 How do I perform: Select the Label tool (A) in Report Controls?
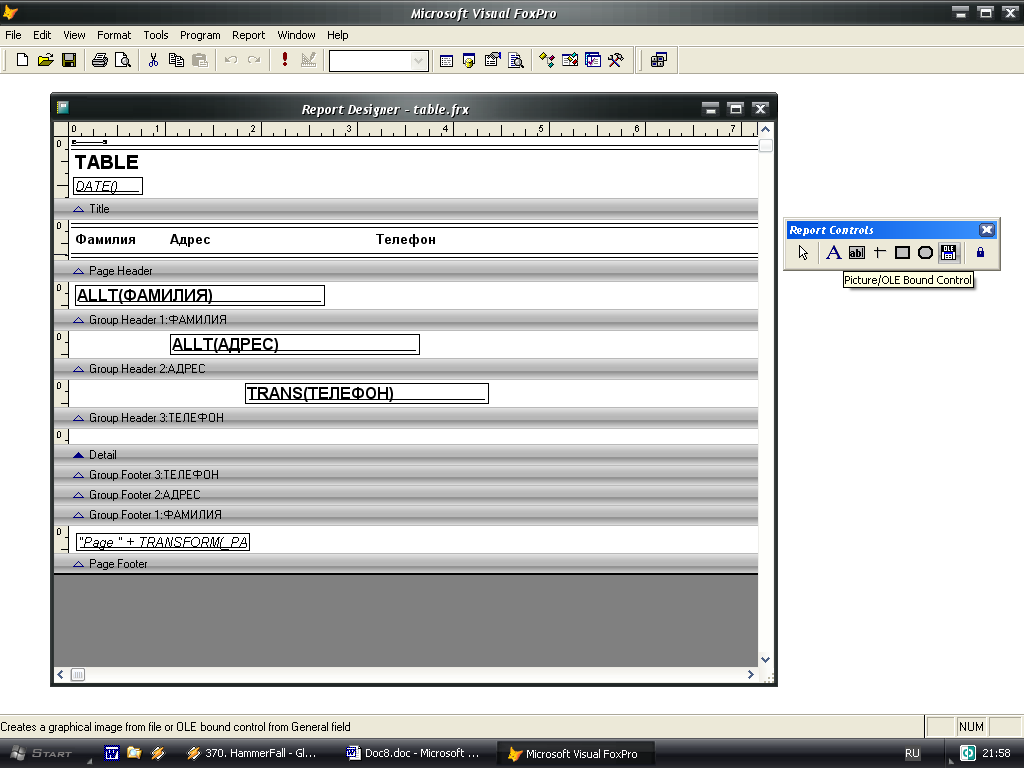click(833, 253)
